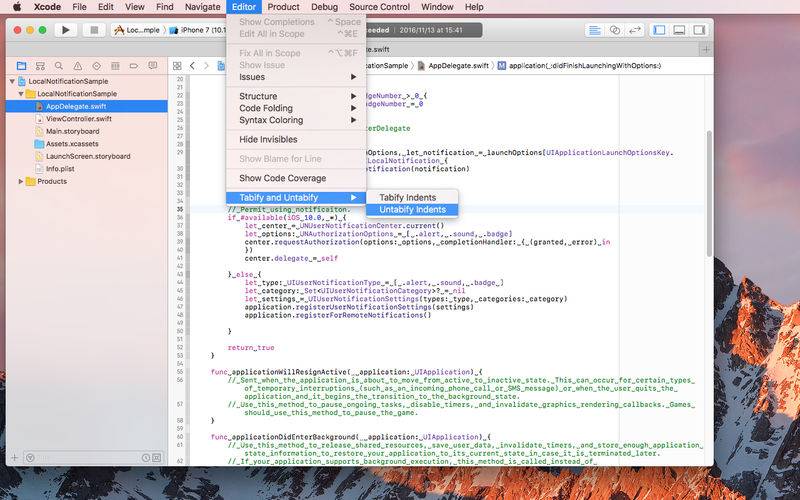Image resolution: width=800 pixels, height=500 pixels.
Task: Open the Issues submenu
Action: pos(296,77)
